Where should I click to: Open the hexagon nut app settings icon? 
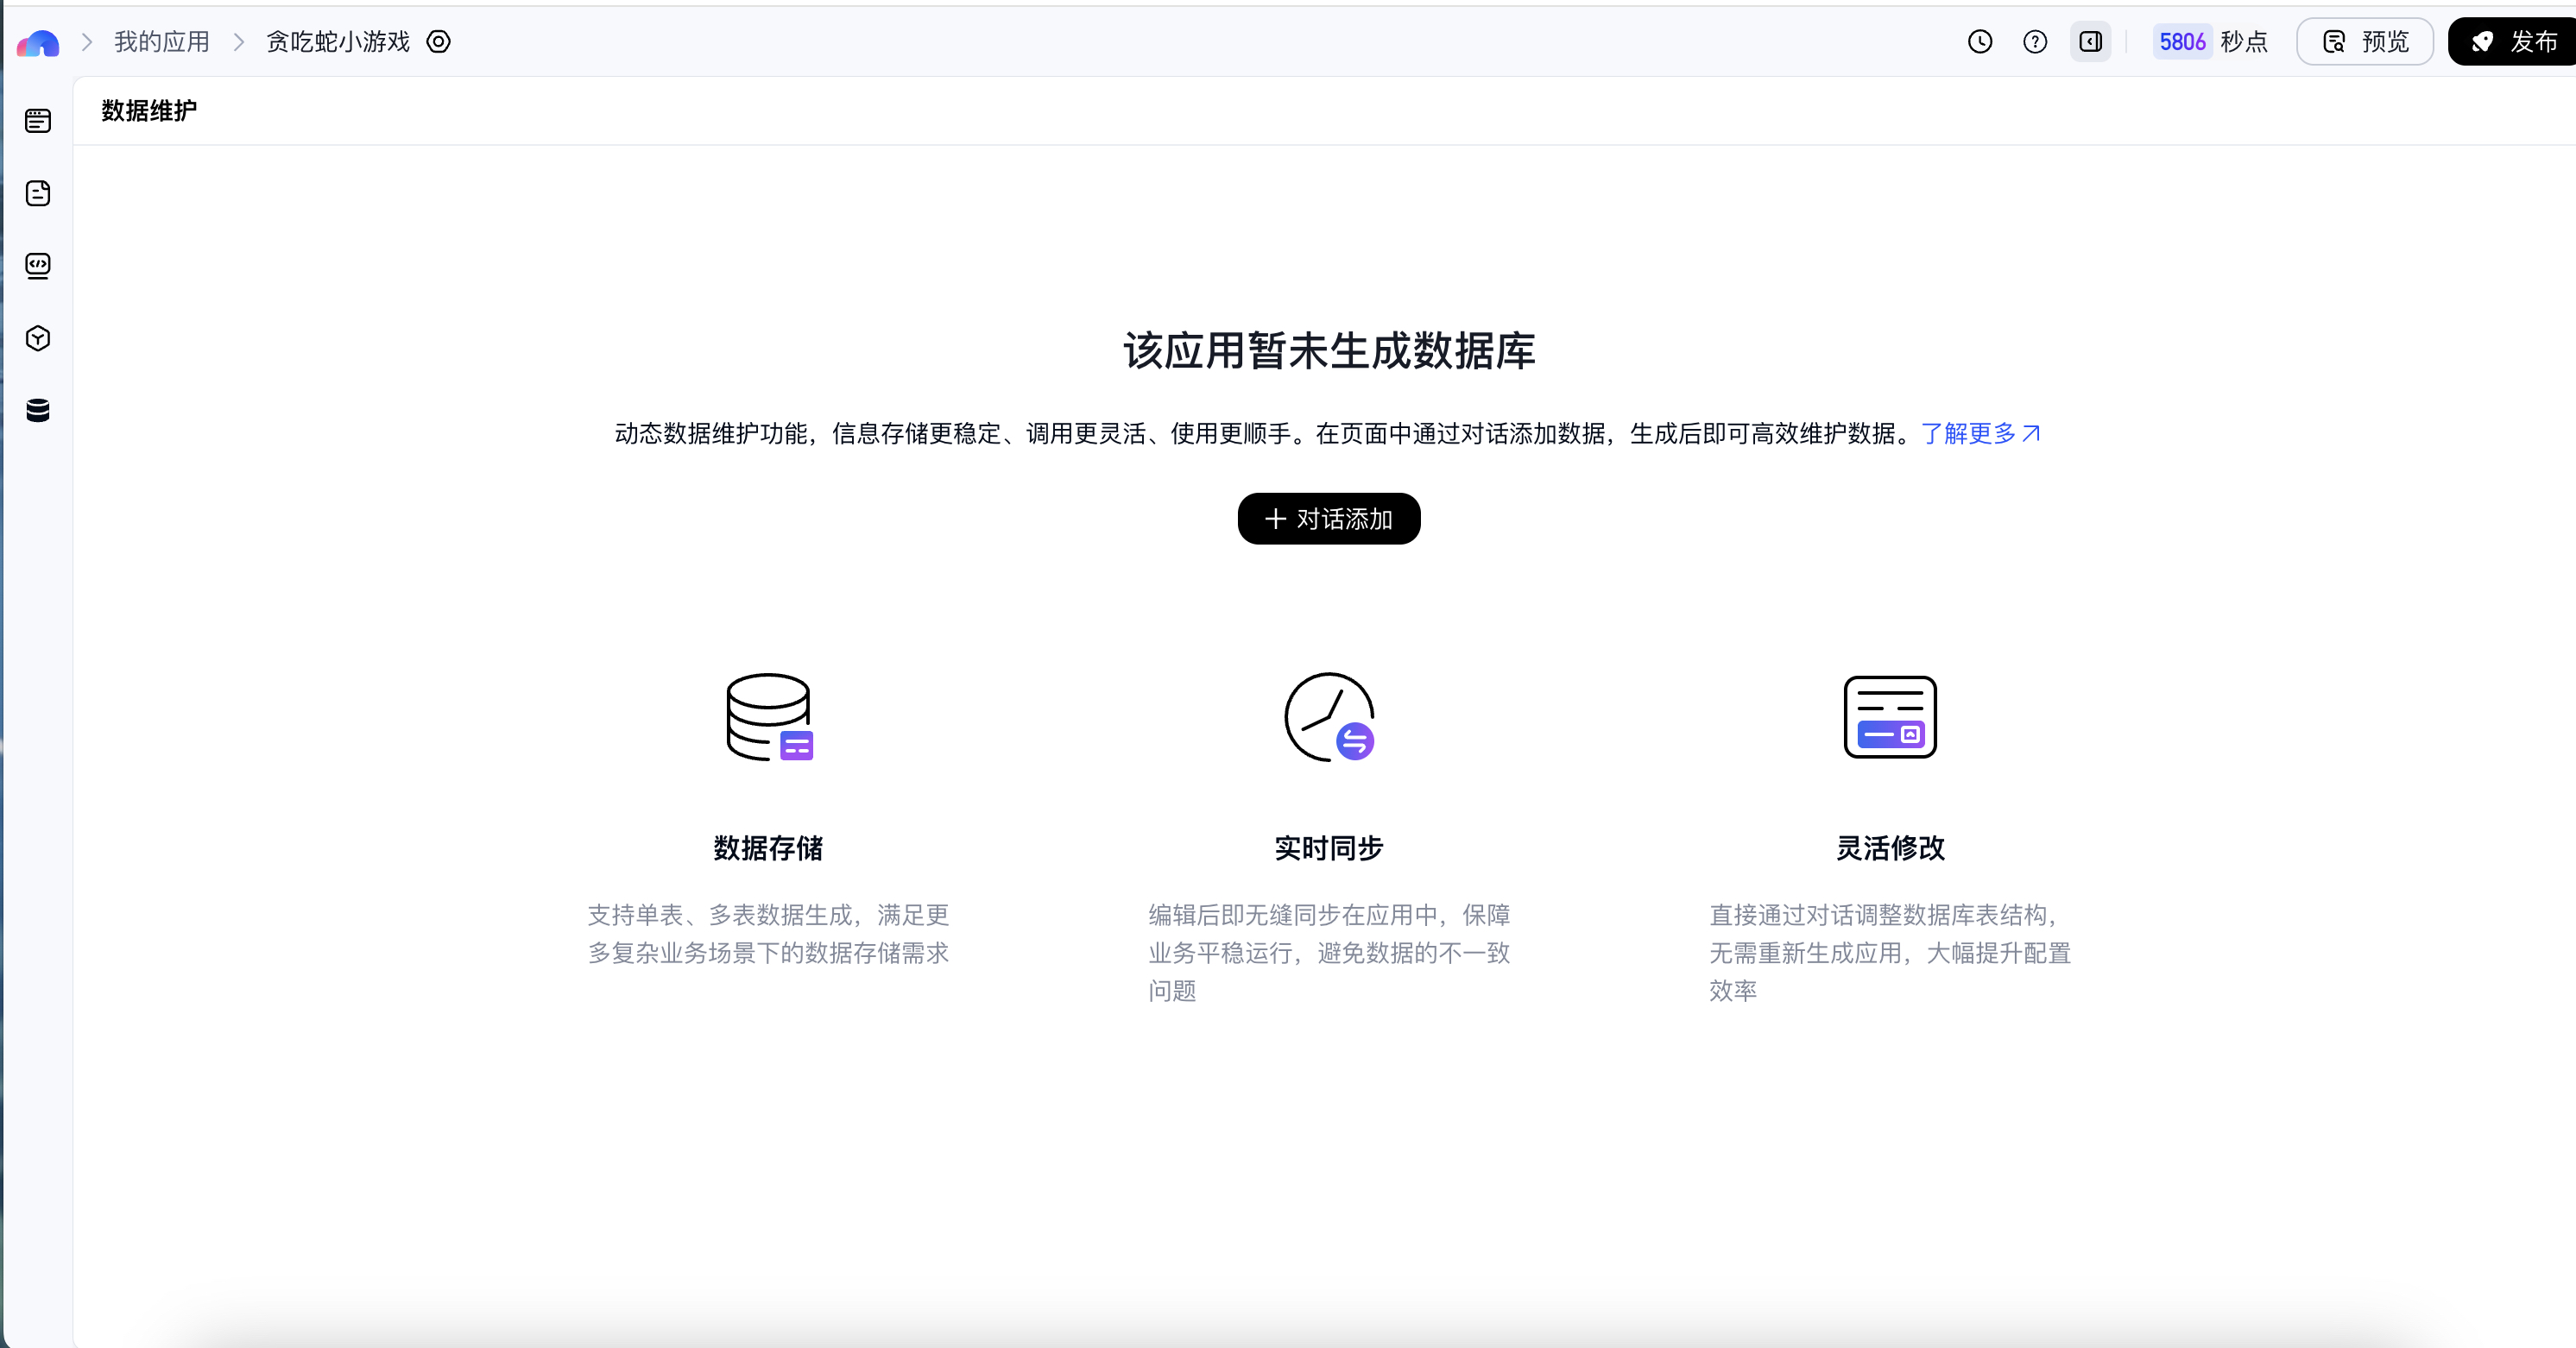point(439,42)
